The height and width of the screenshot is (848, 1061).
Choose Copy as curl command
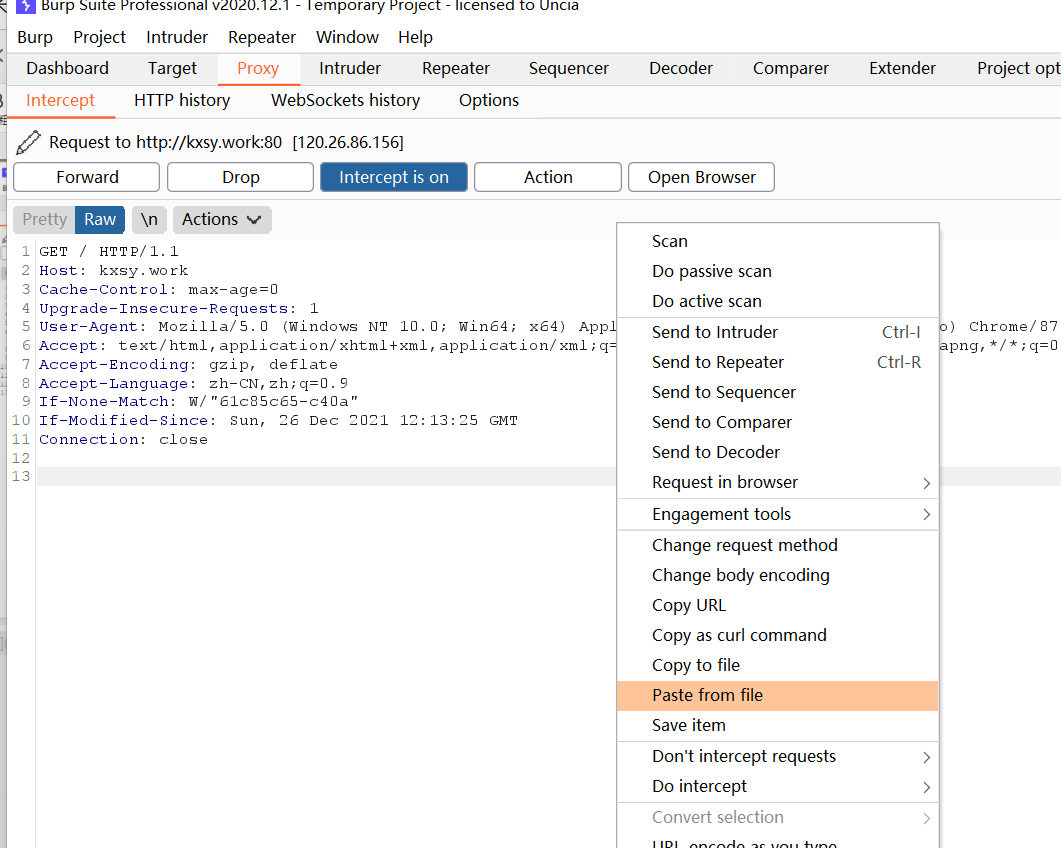click(x=777, y=635)
